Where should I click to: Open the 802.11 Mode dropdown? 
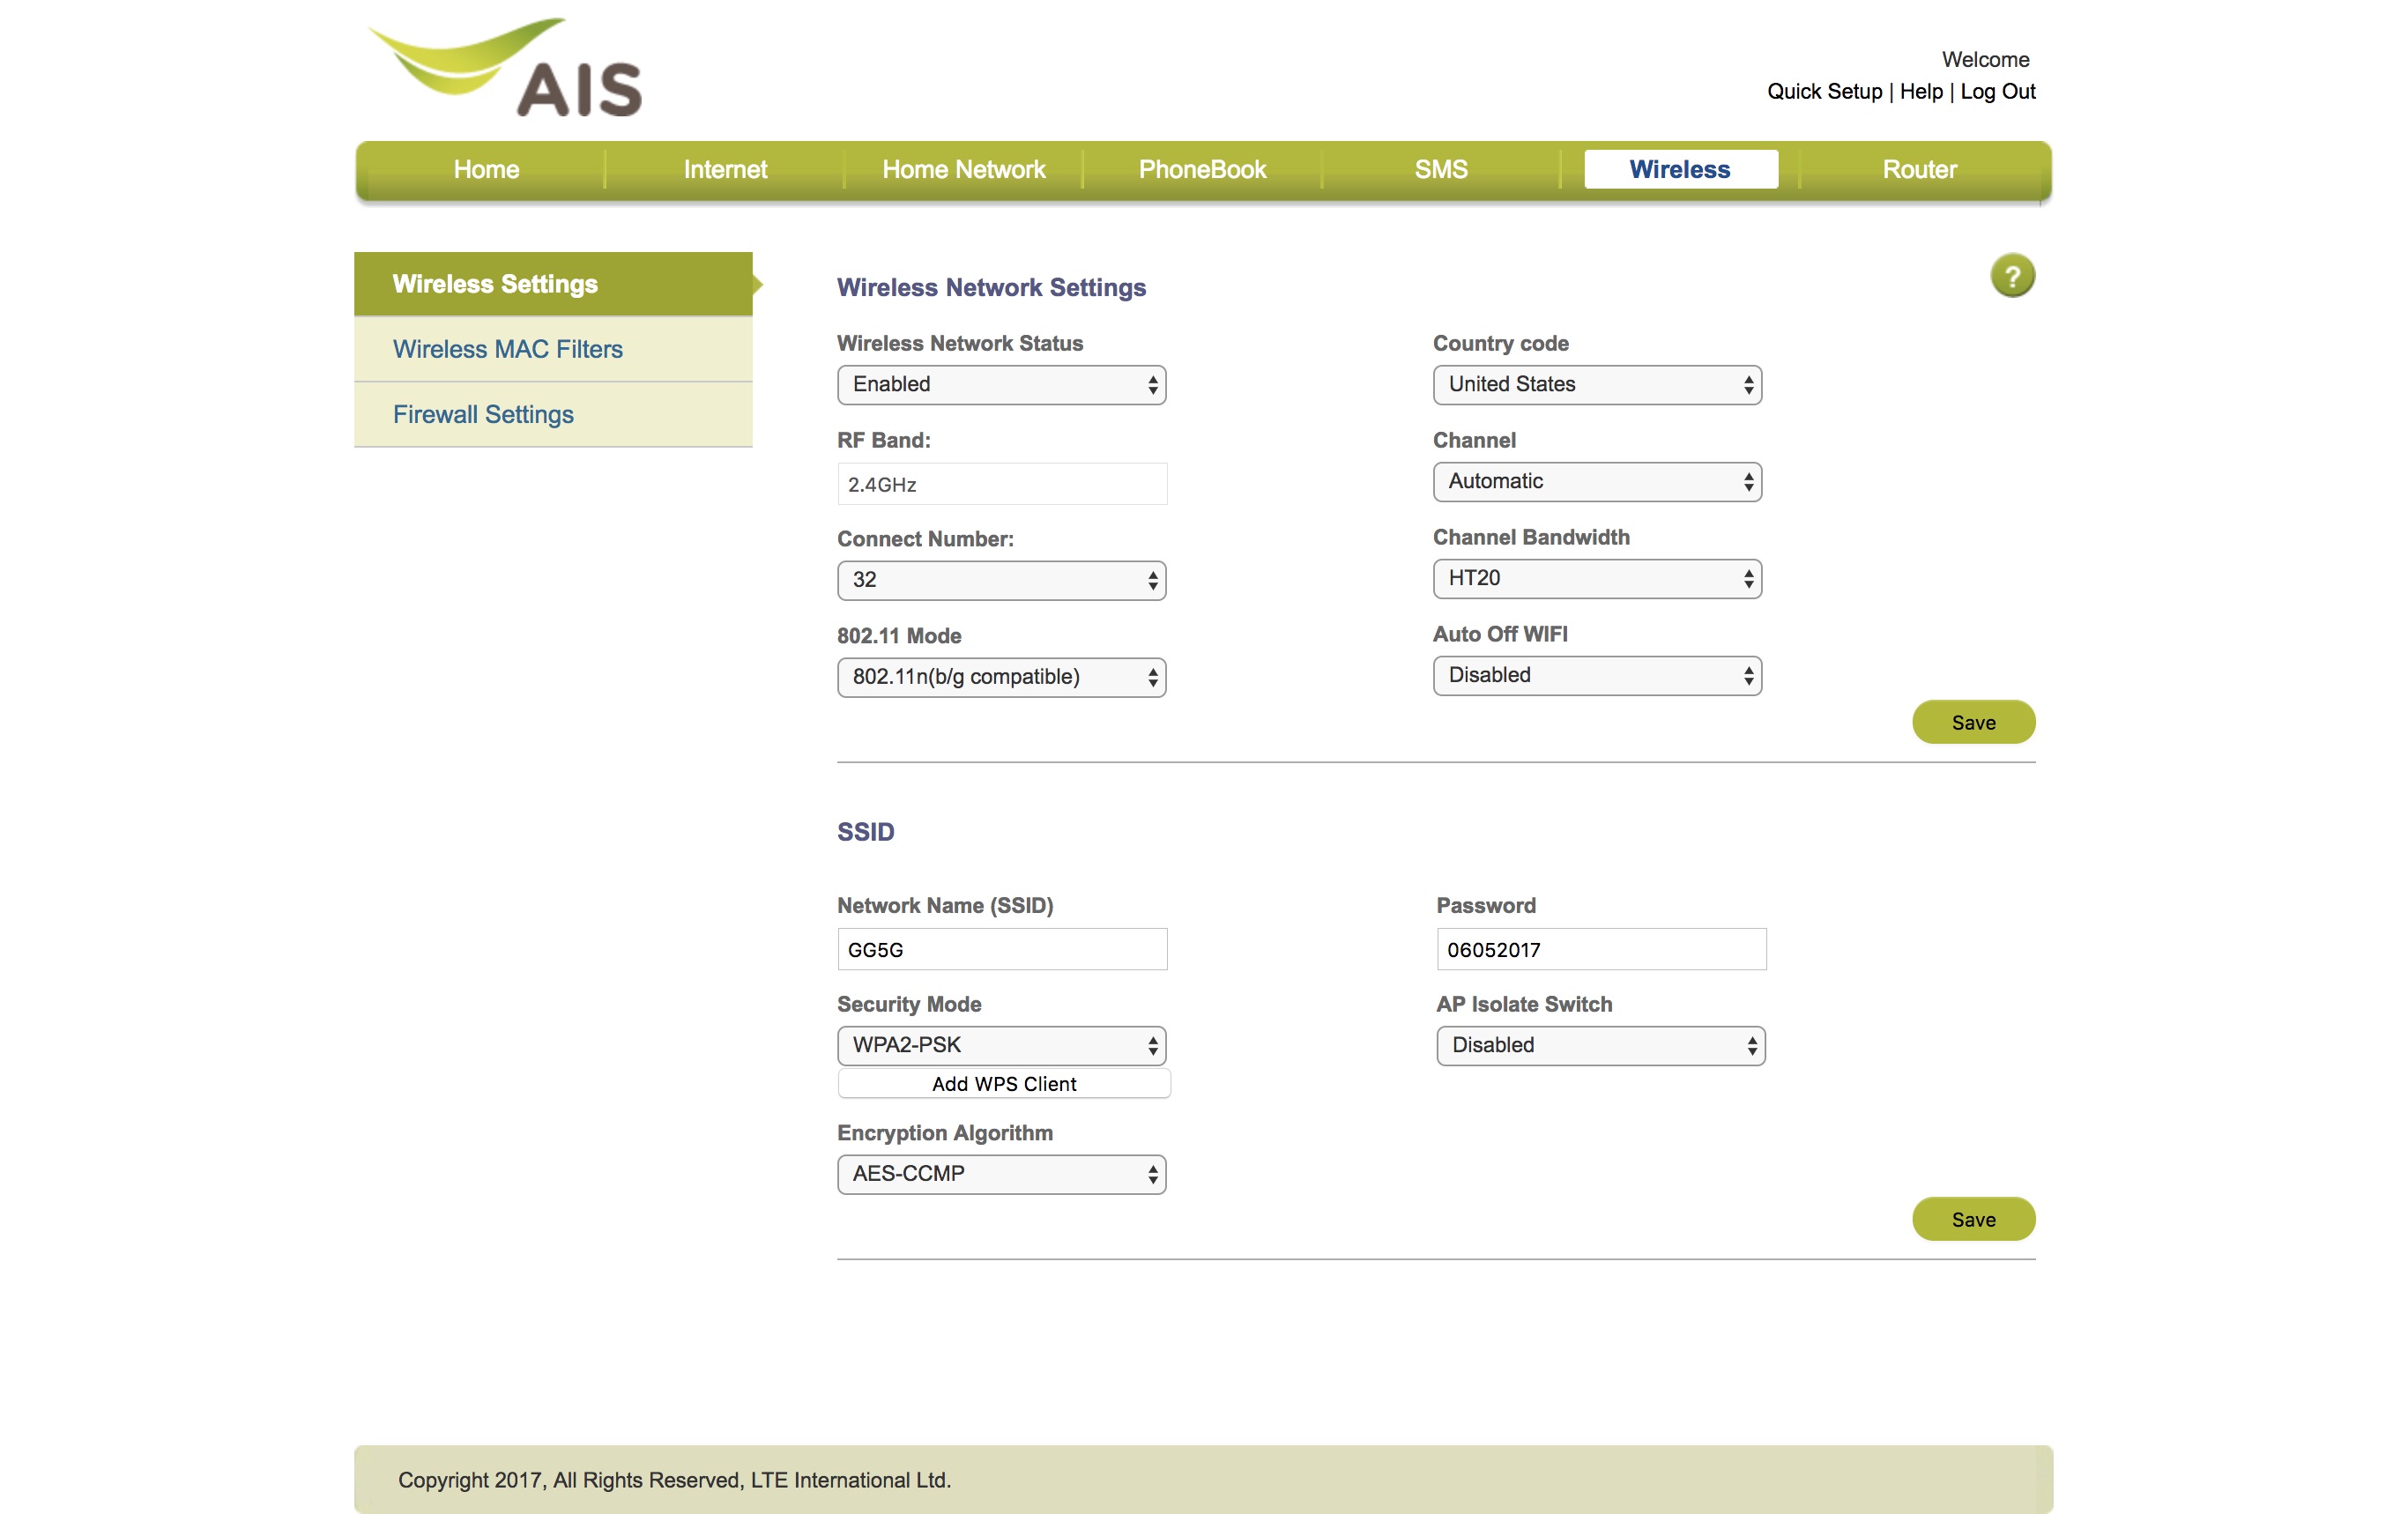click(x=1001, y=678)
